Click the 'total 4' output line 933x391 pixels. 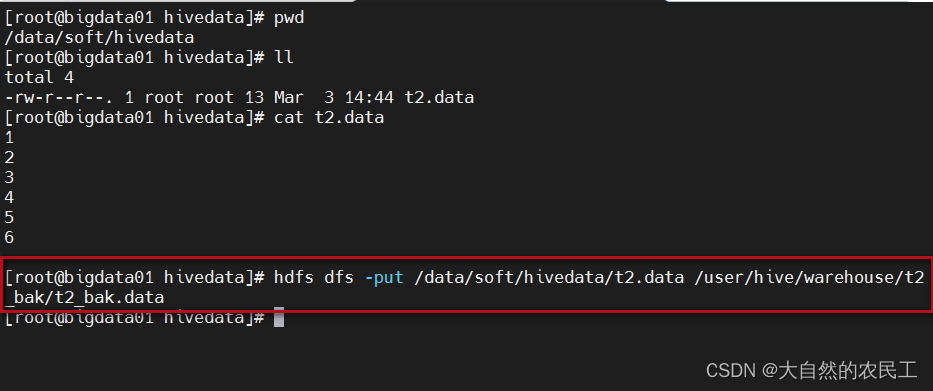[x=39, y=77]
